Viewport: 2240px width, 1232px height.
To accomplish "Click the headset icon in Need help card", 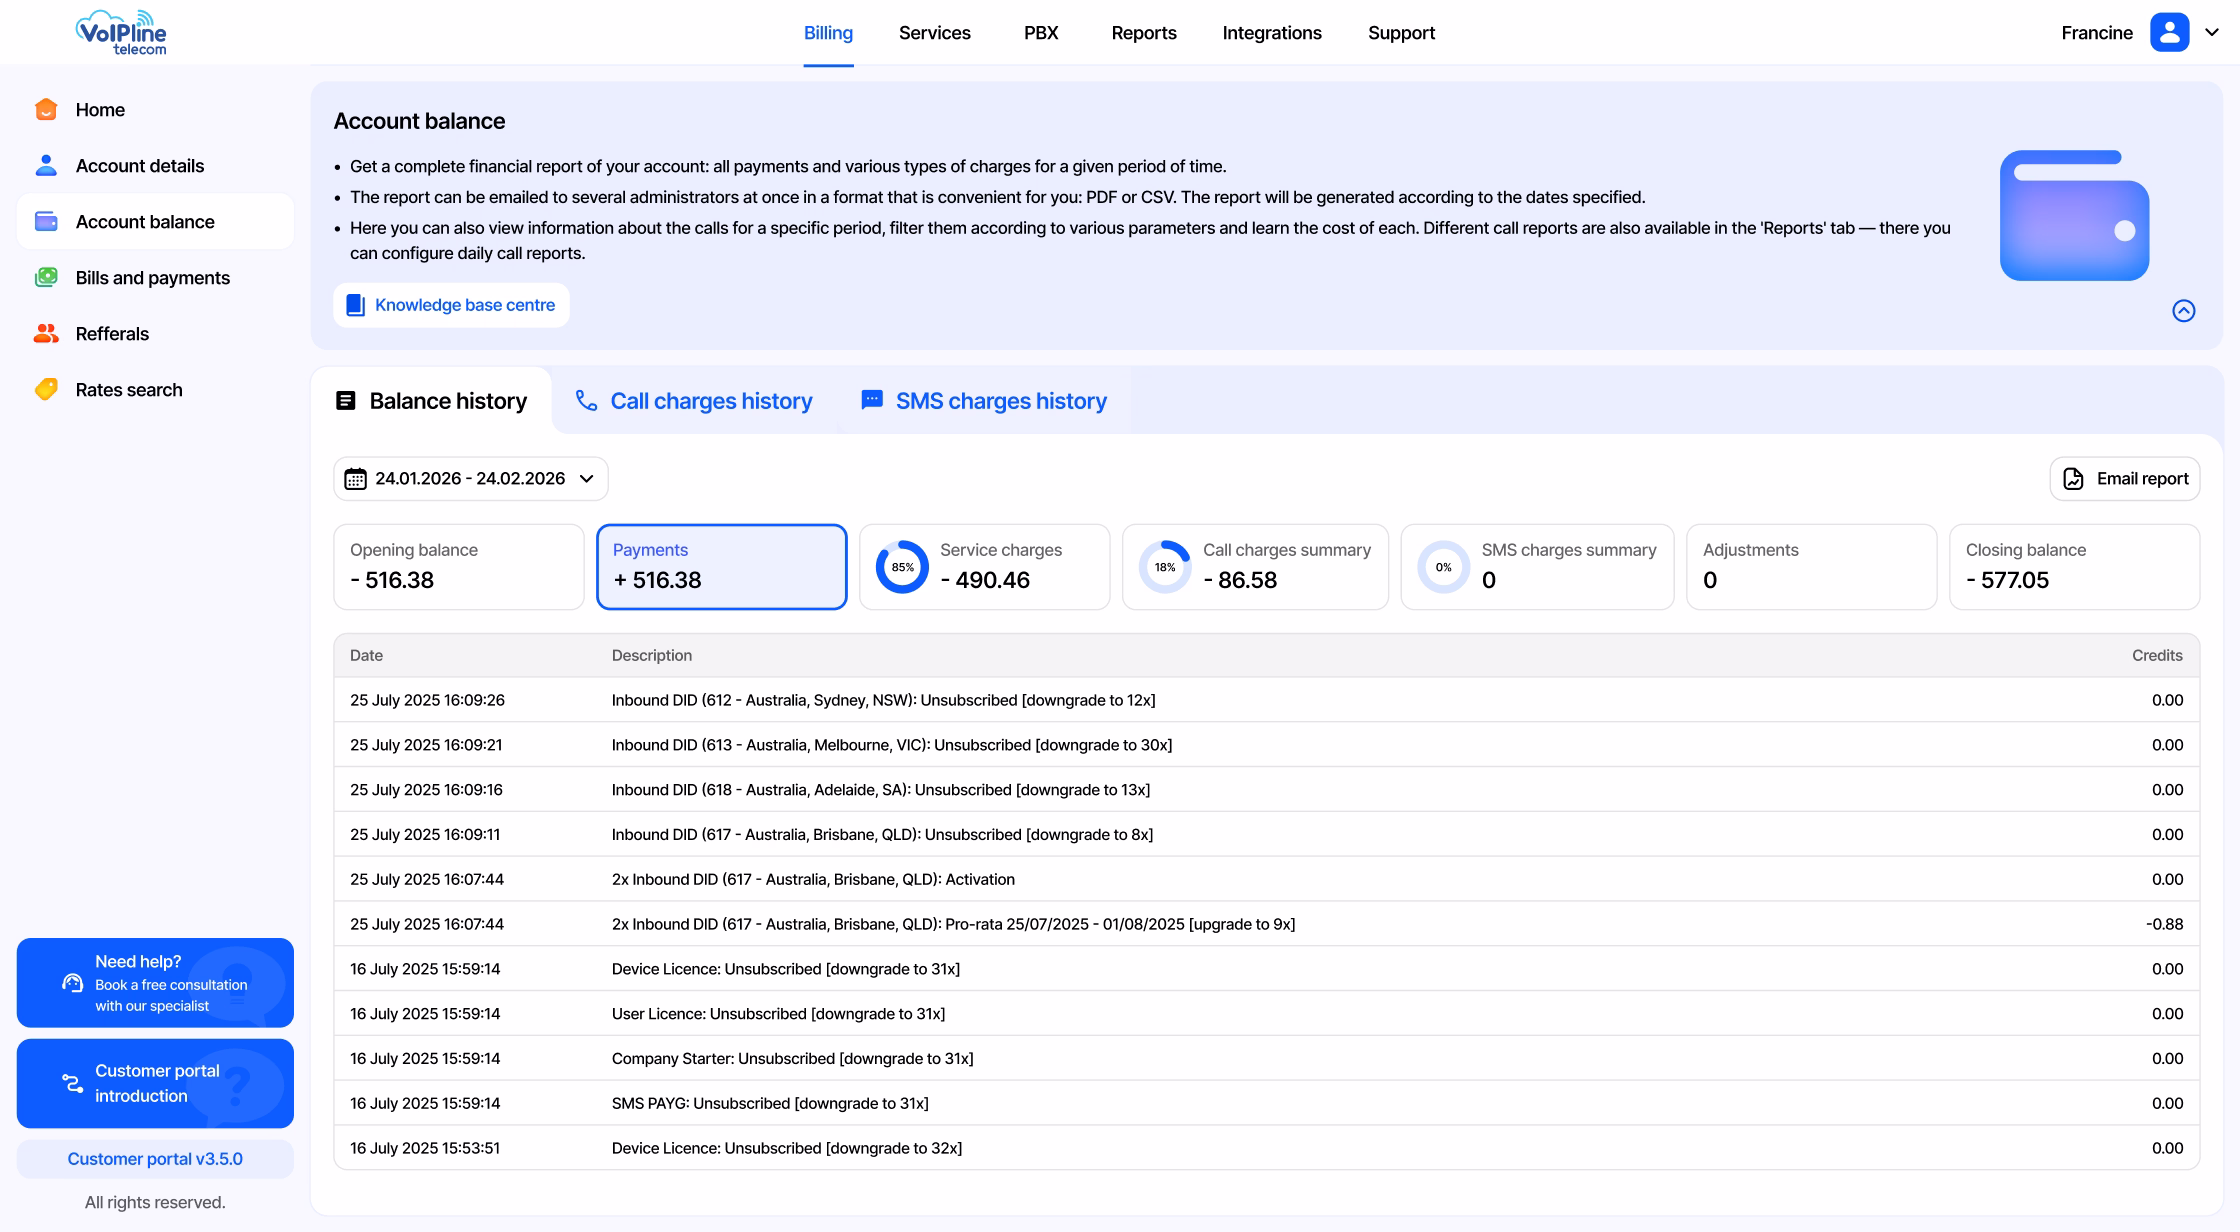I will (x=72, y=983).
